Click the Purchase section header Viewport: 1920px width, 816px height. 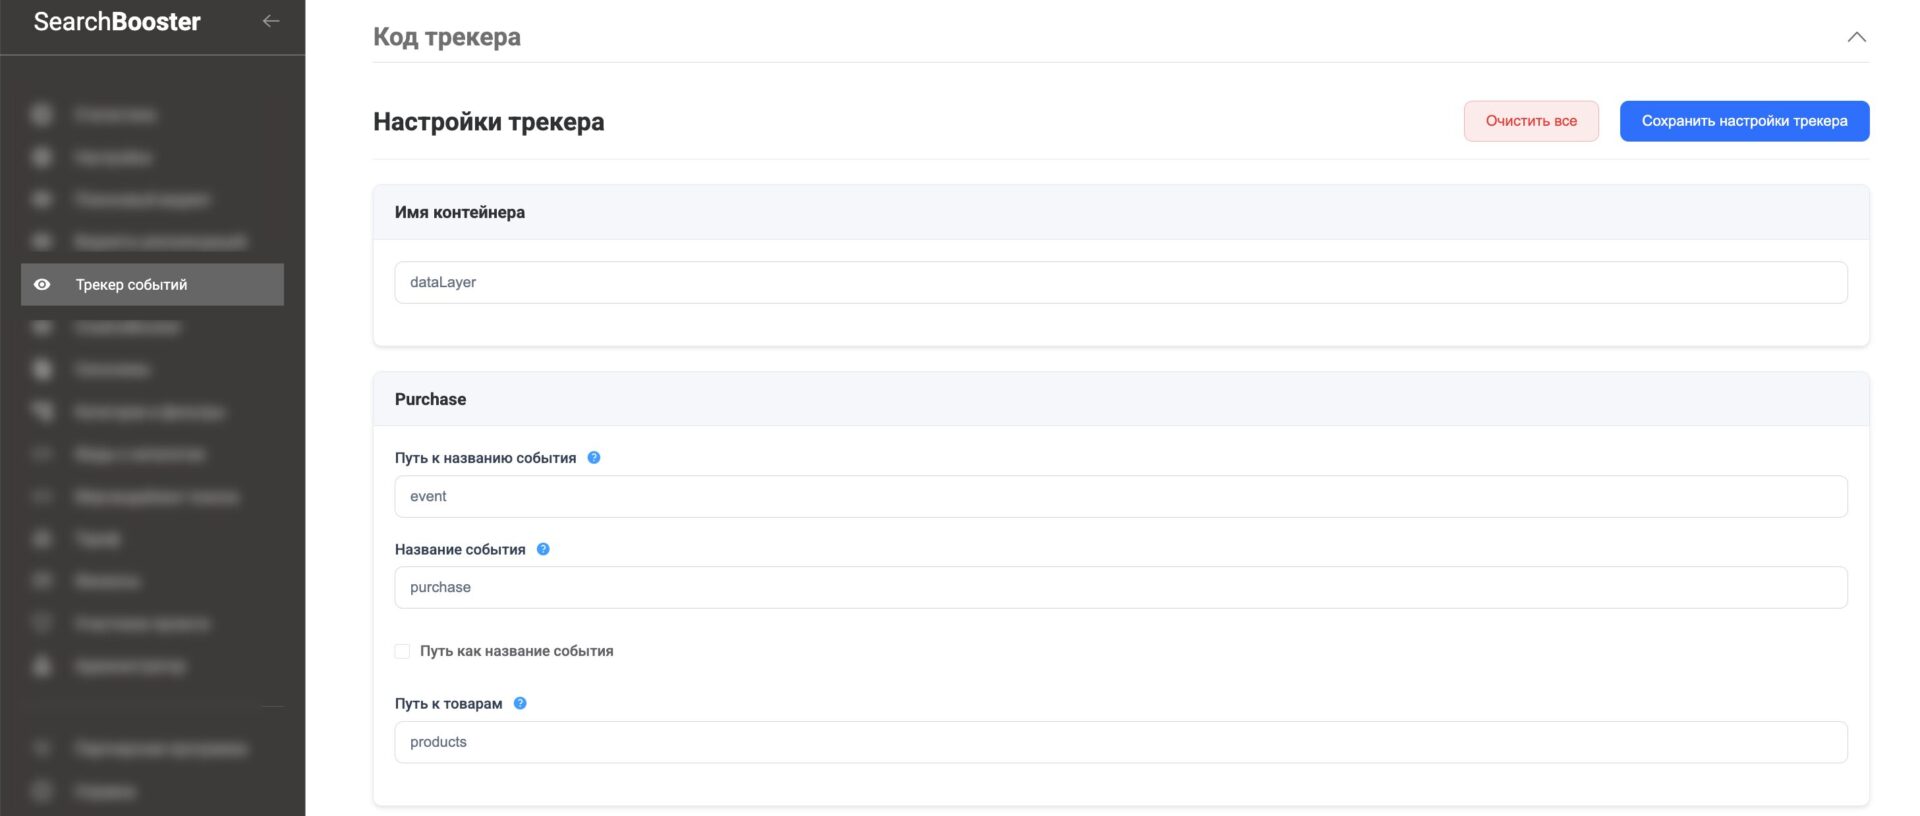[430, 399]
